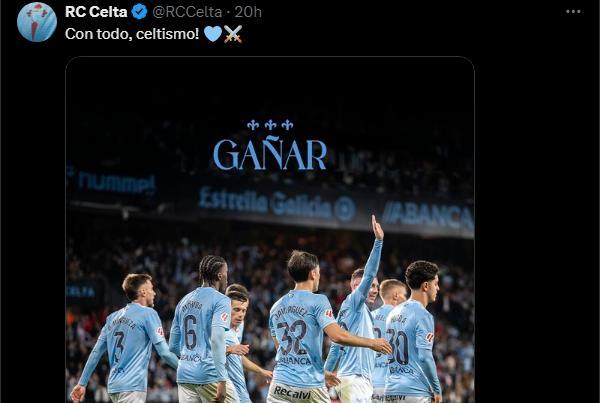Click the three fleur-de-lis symbols above GAÑAR
This screenshot has width=600, height=403.
270,125
